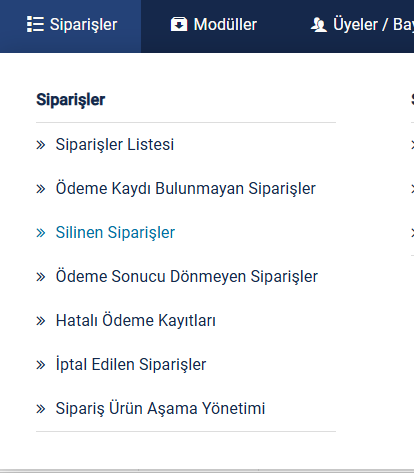Open Siparişler Listesi link
The width and height of the screenshot is (414, 473).
pyautogui.click(x=115, y=145)
